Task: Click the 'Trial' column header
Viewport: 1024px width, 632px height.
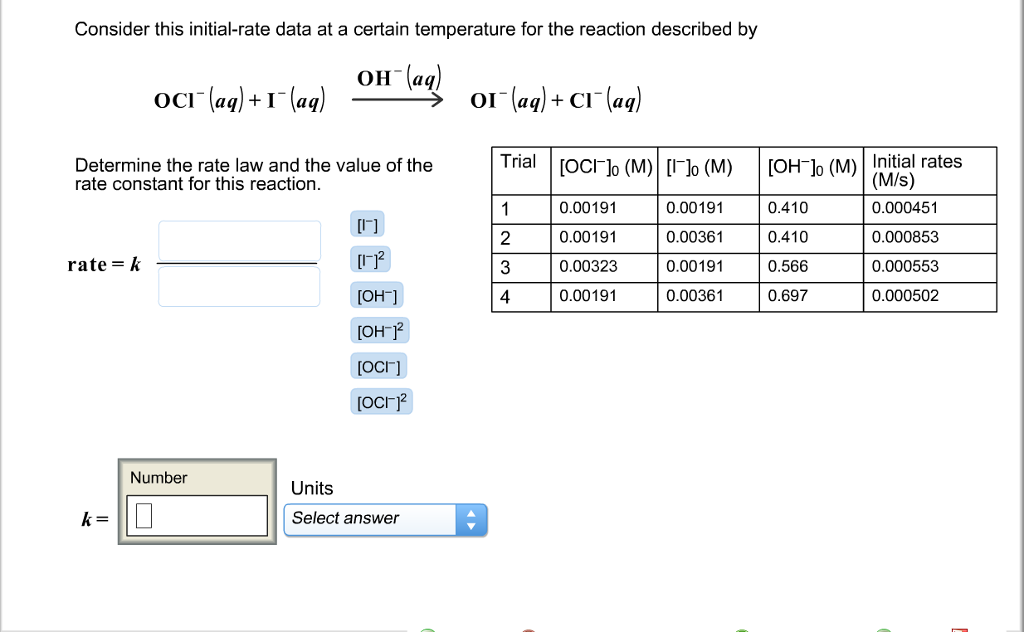Action: coord(519,163)
